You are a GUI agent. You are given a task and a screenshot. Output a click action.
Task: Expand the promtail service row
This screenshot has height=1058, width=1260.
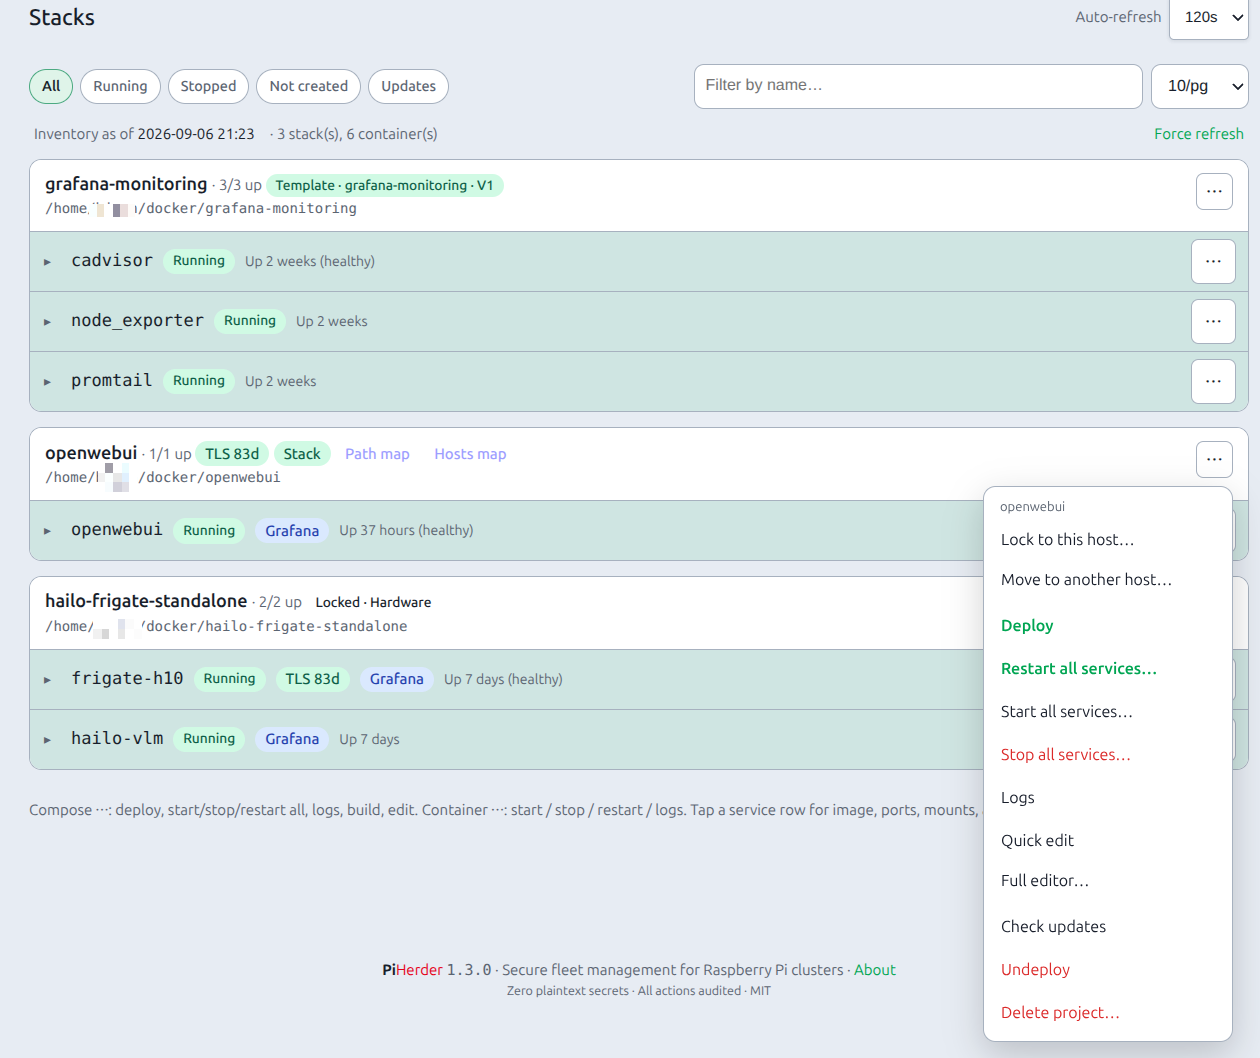[47, 382]
